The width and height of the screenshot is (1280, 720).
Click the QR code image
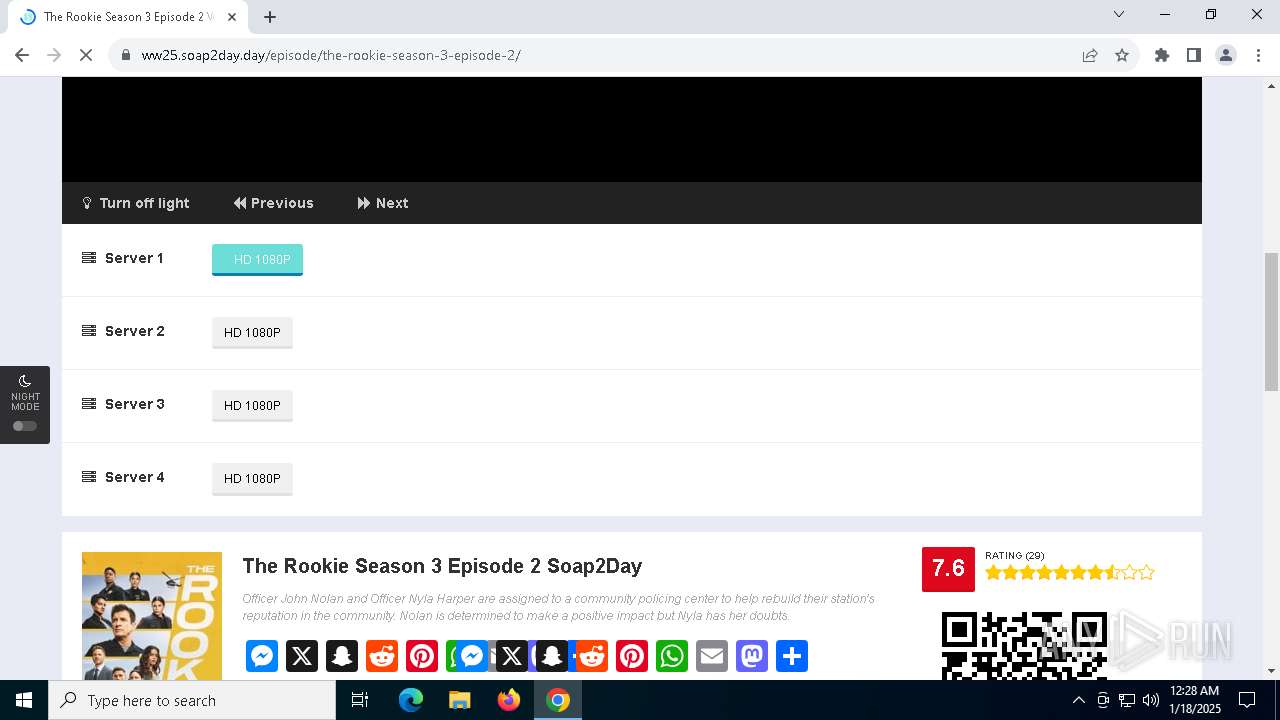tap(1024, 646)
